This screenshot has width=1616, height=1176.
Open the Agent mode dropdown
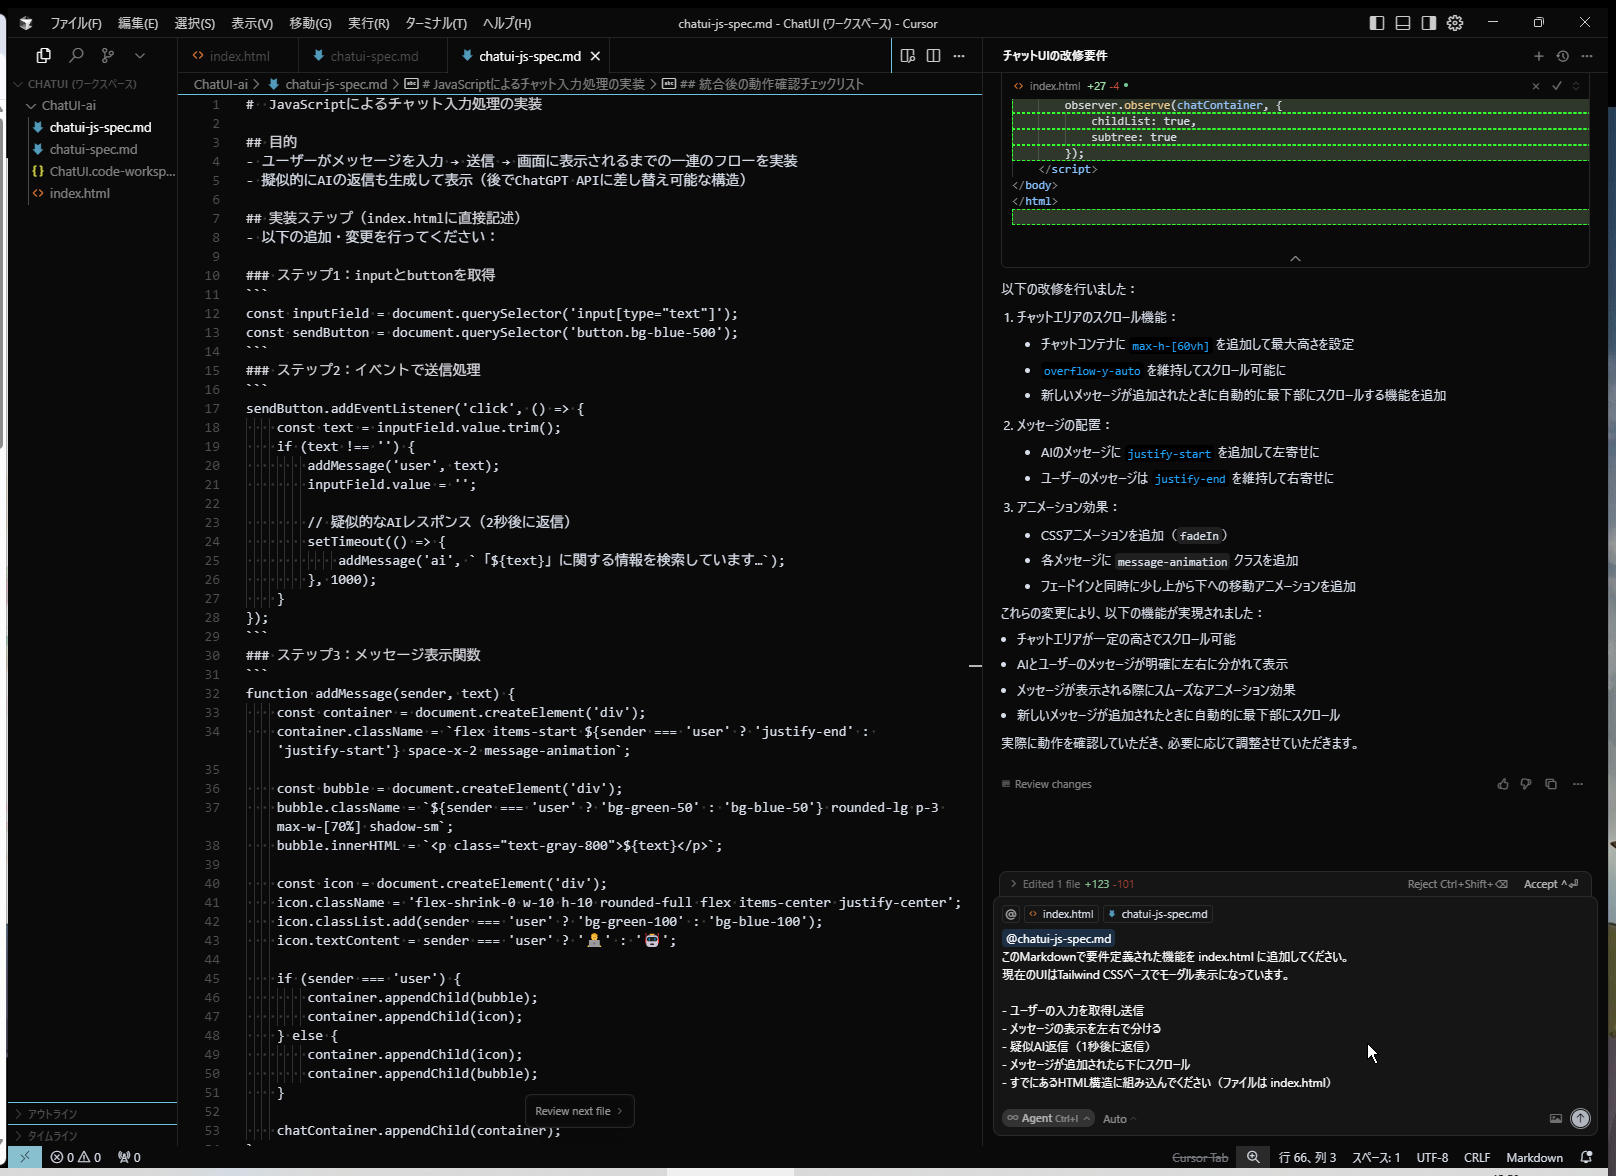coord(1048,1119)
